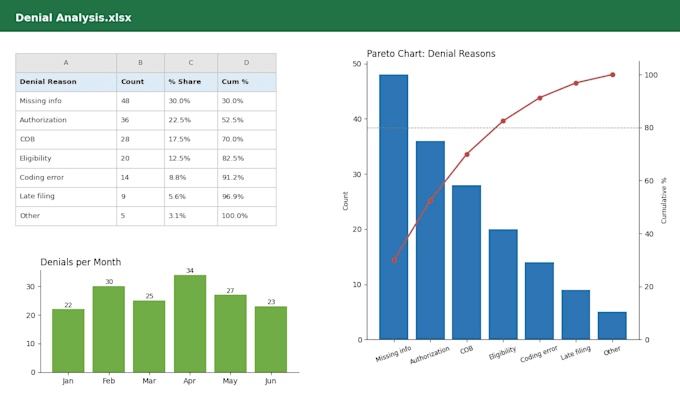This screenshot has width=680, height=409.
Task: Click the 17.5% share cell
Action: 191,140
